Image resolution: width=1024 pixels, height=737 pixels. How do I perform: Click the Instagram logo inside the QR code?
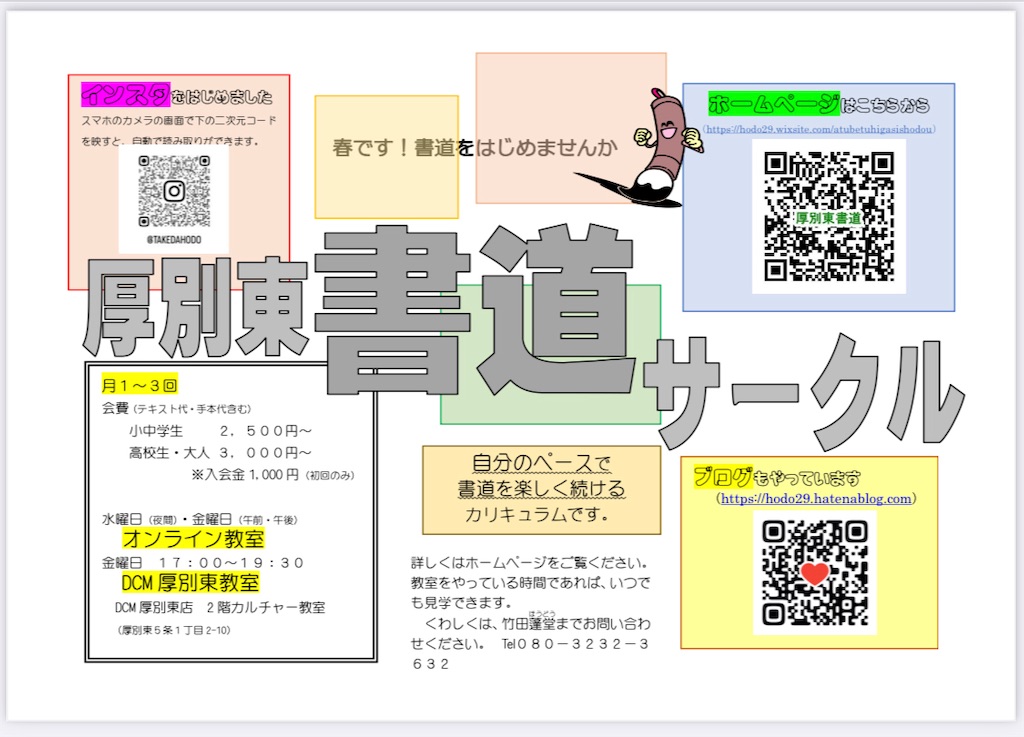click(x=174, y=191)
